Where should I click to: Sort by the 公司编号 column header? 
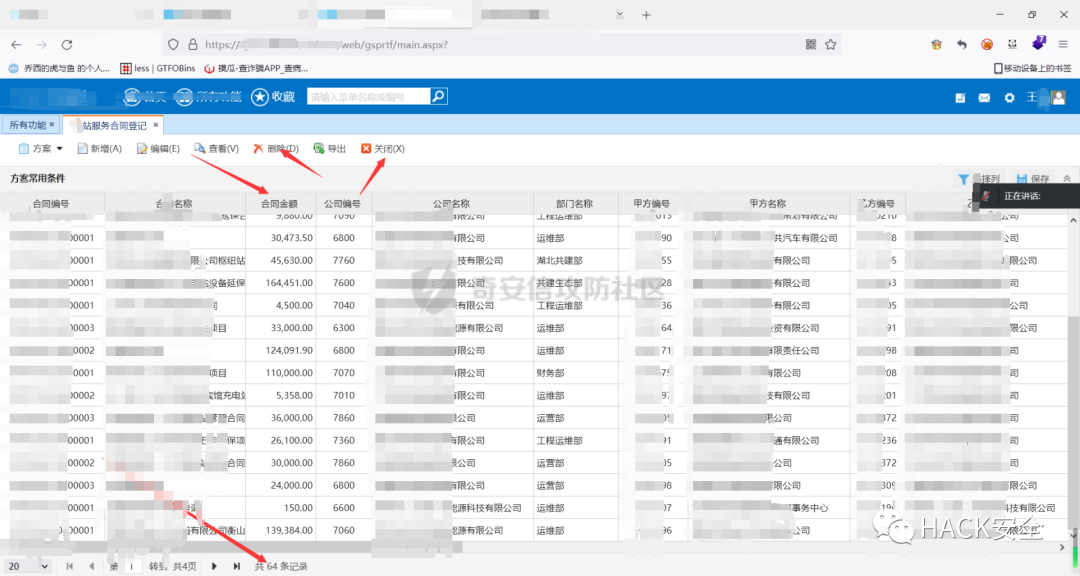[x=342, y=204]
